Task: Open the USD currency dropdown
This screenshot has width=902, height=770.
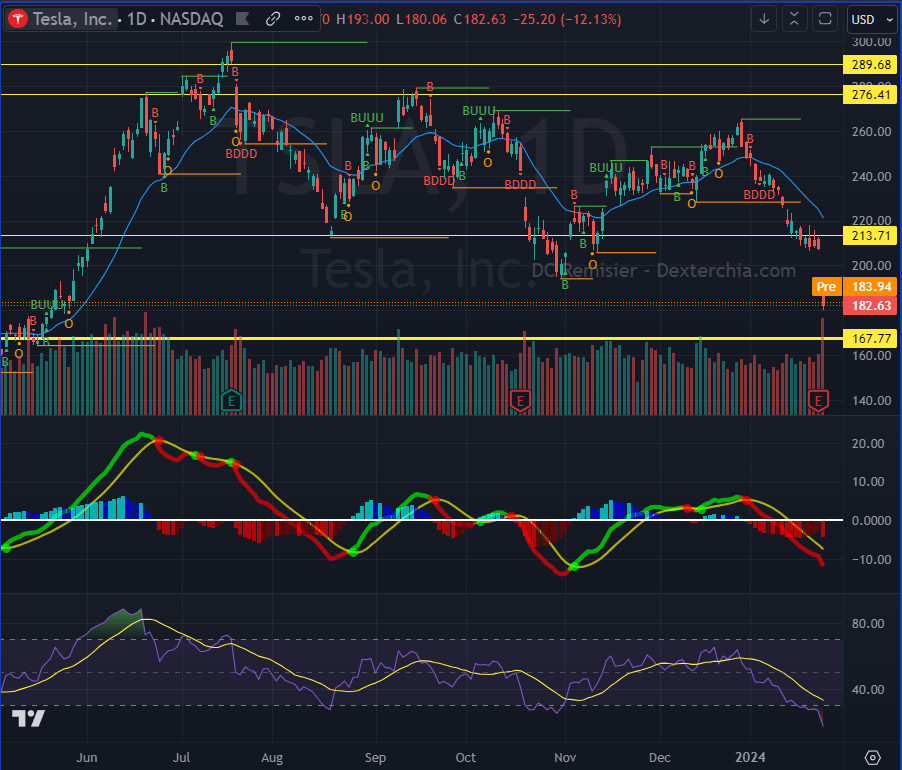Action: point(872,20)
